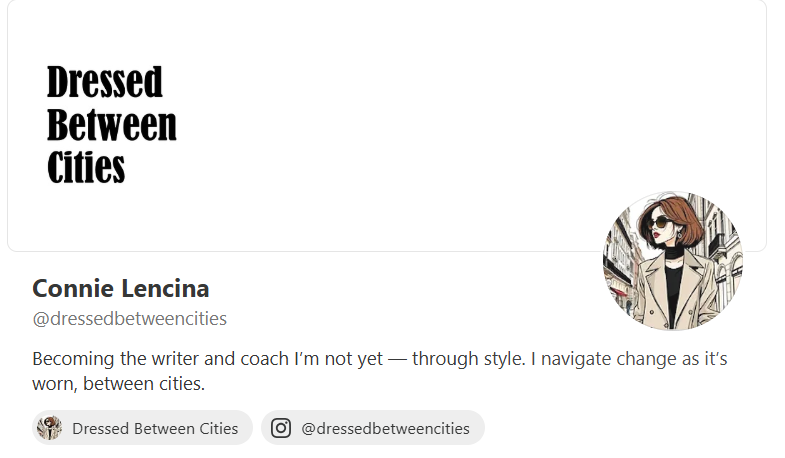Click the Dressed Between Cities banner logo
The image size is (785, 458).
tap(111, 125)
